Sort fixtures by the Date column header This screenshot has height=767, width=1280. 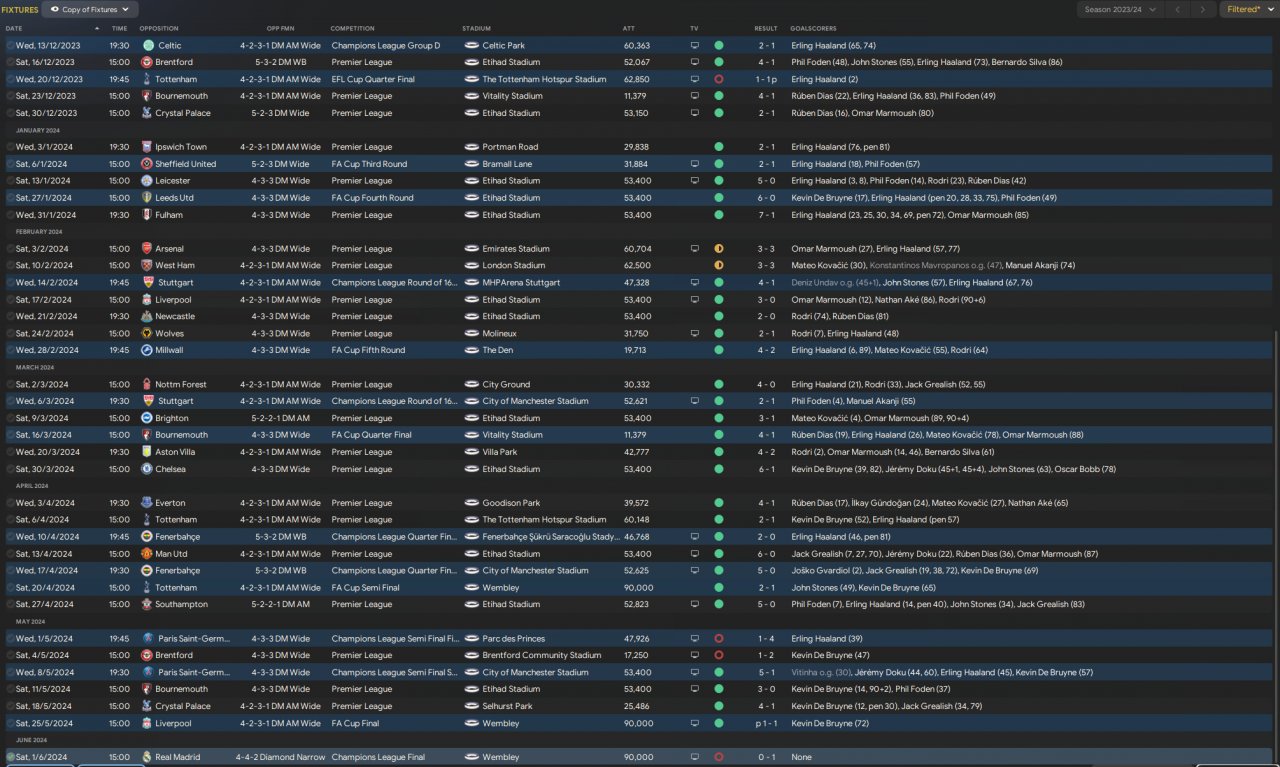(x=14, y=28)
